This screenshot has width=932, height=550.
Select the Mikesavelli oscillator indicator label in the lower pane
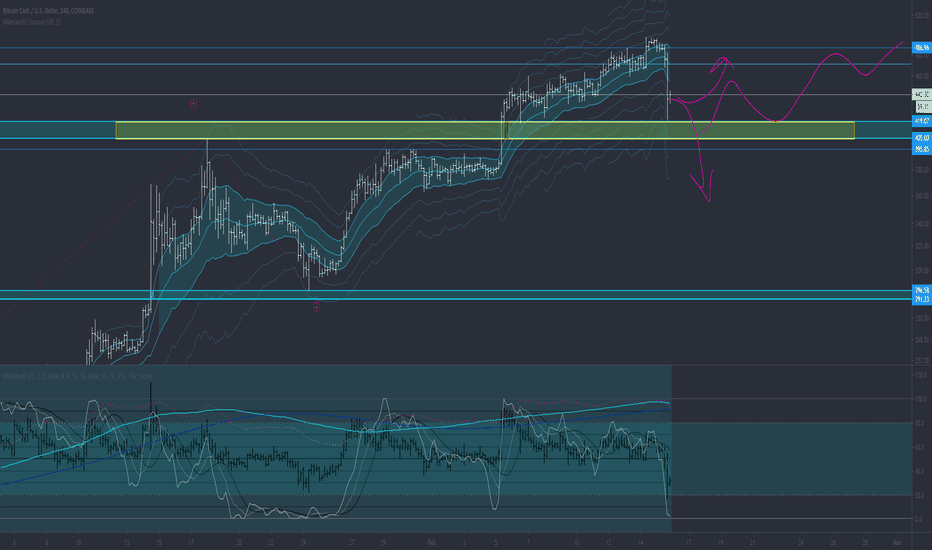[77, 376]
